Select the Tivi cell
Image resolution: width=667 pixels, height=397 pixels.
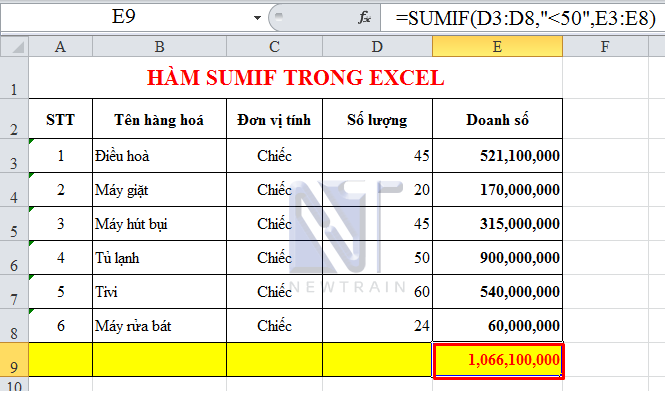point(160,292)
